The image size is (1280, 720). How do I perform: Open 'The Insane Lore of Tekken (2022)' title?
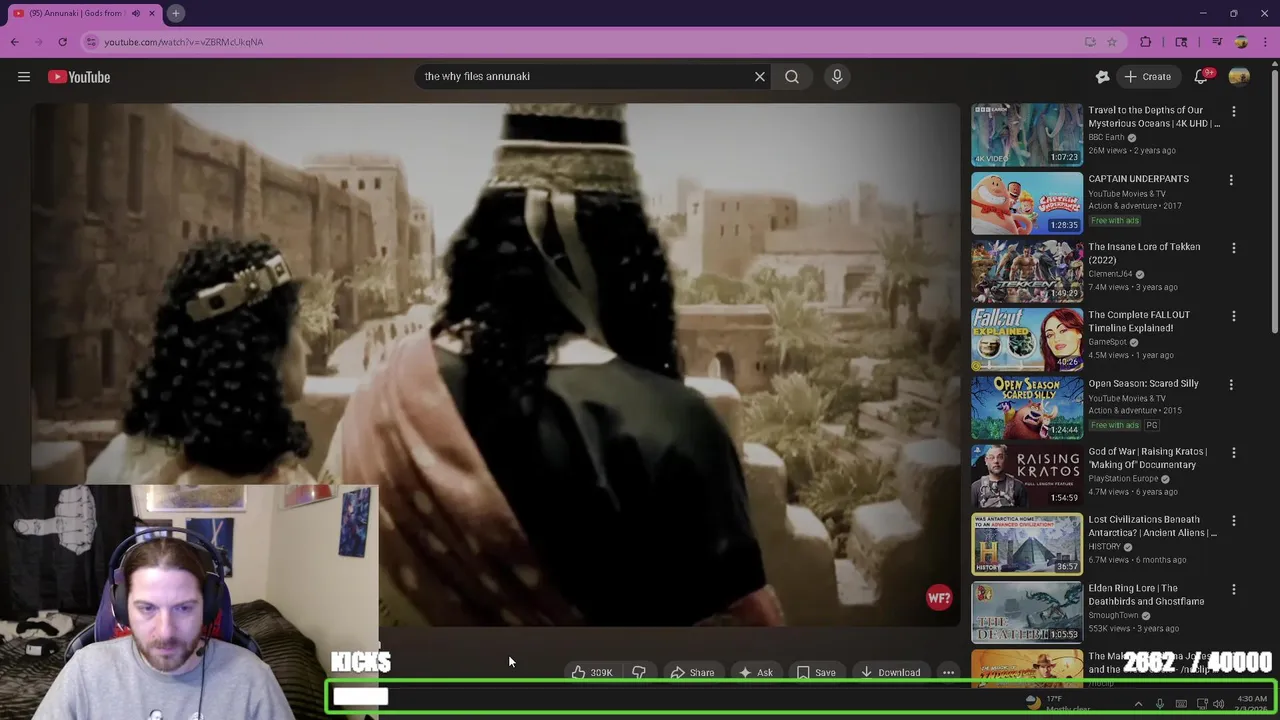pos(1144,253)
